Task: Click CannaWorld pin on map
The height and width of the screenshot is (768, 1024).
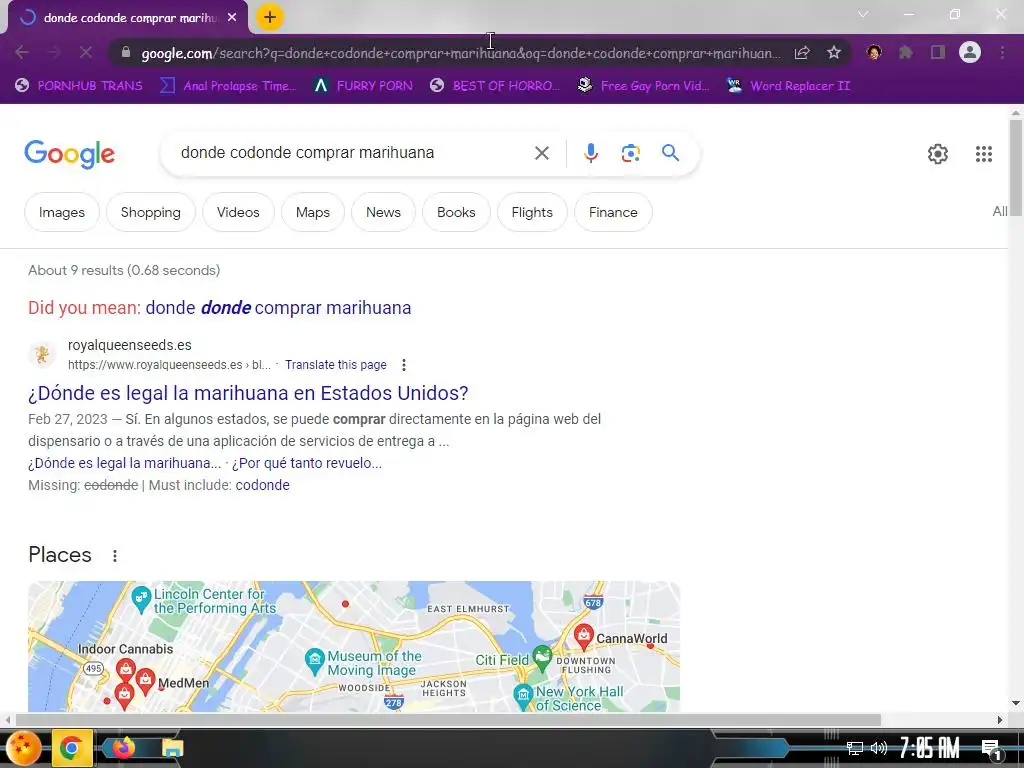Action: click(x=583, y=635)
